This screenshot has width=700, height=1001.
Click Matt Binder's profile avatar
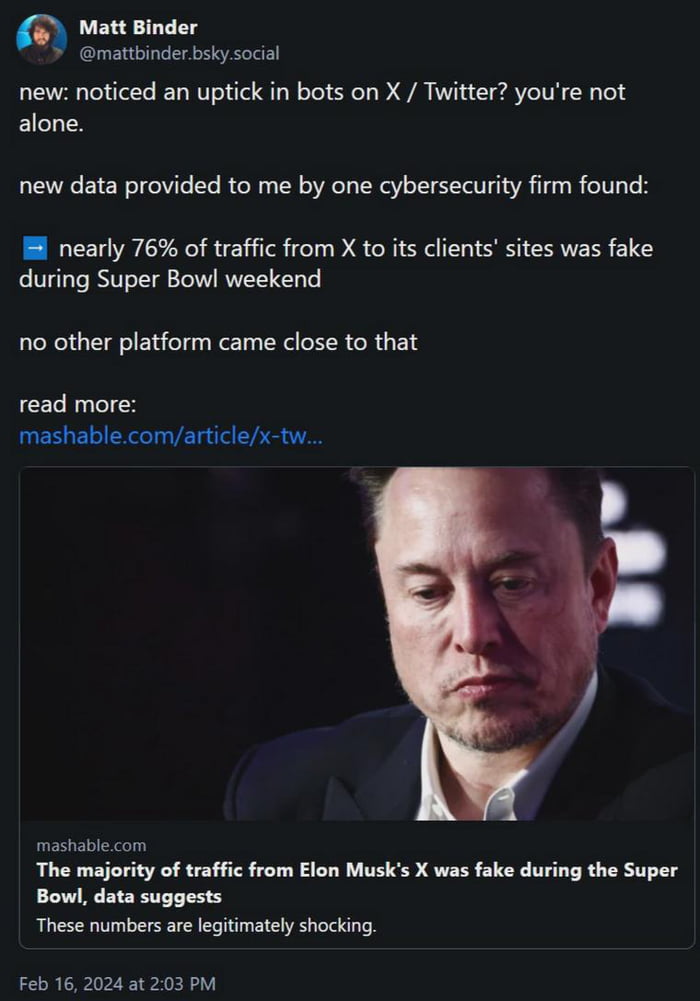click(x=42, y=40)
